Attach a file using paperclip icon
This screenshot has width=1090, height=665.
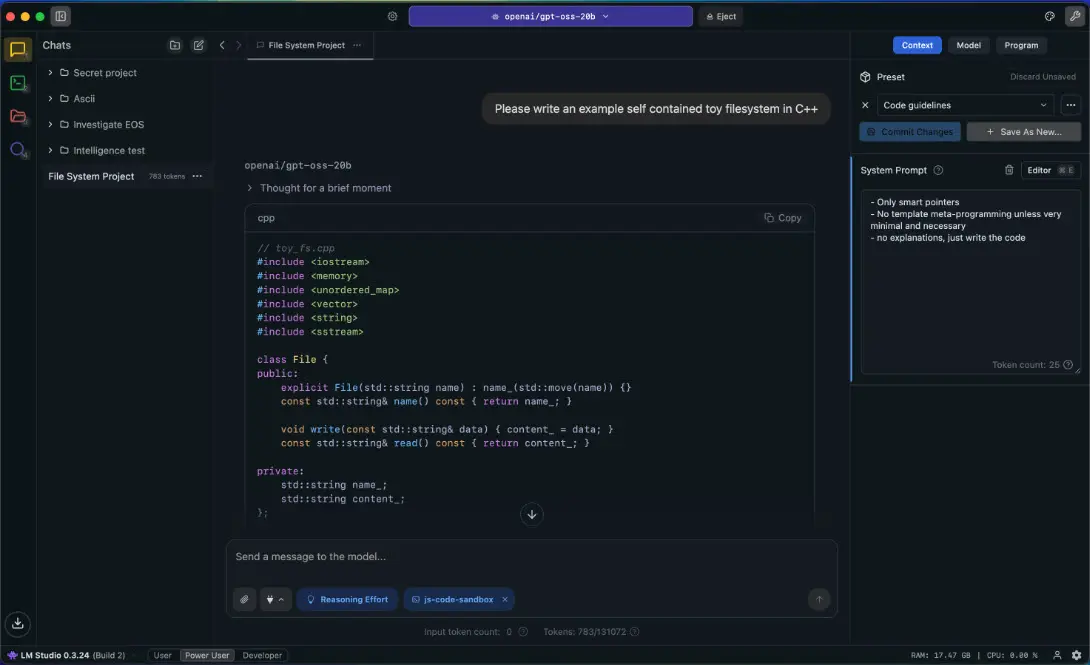[x=244, y=599]
